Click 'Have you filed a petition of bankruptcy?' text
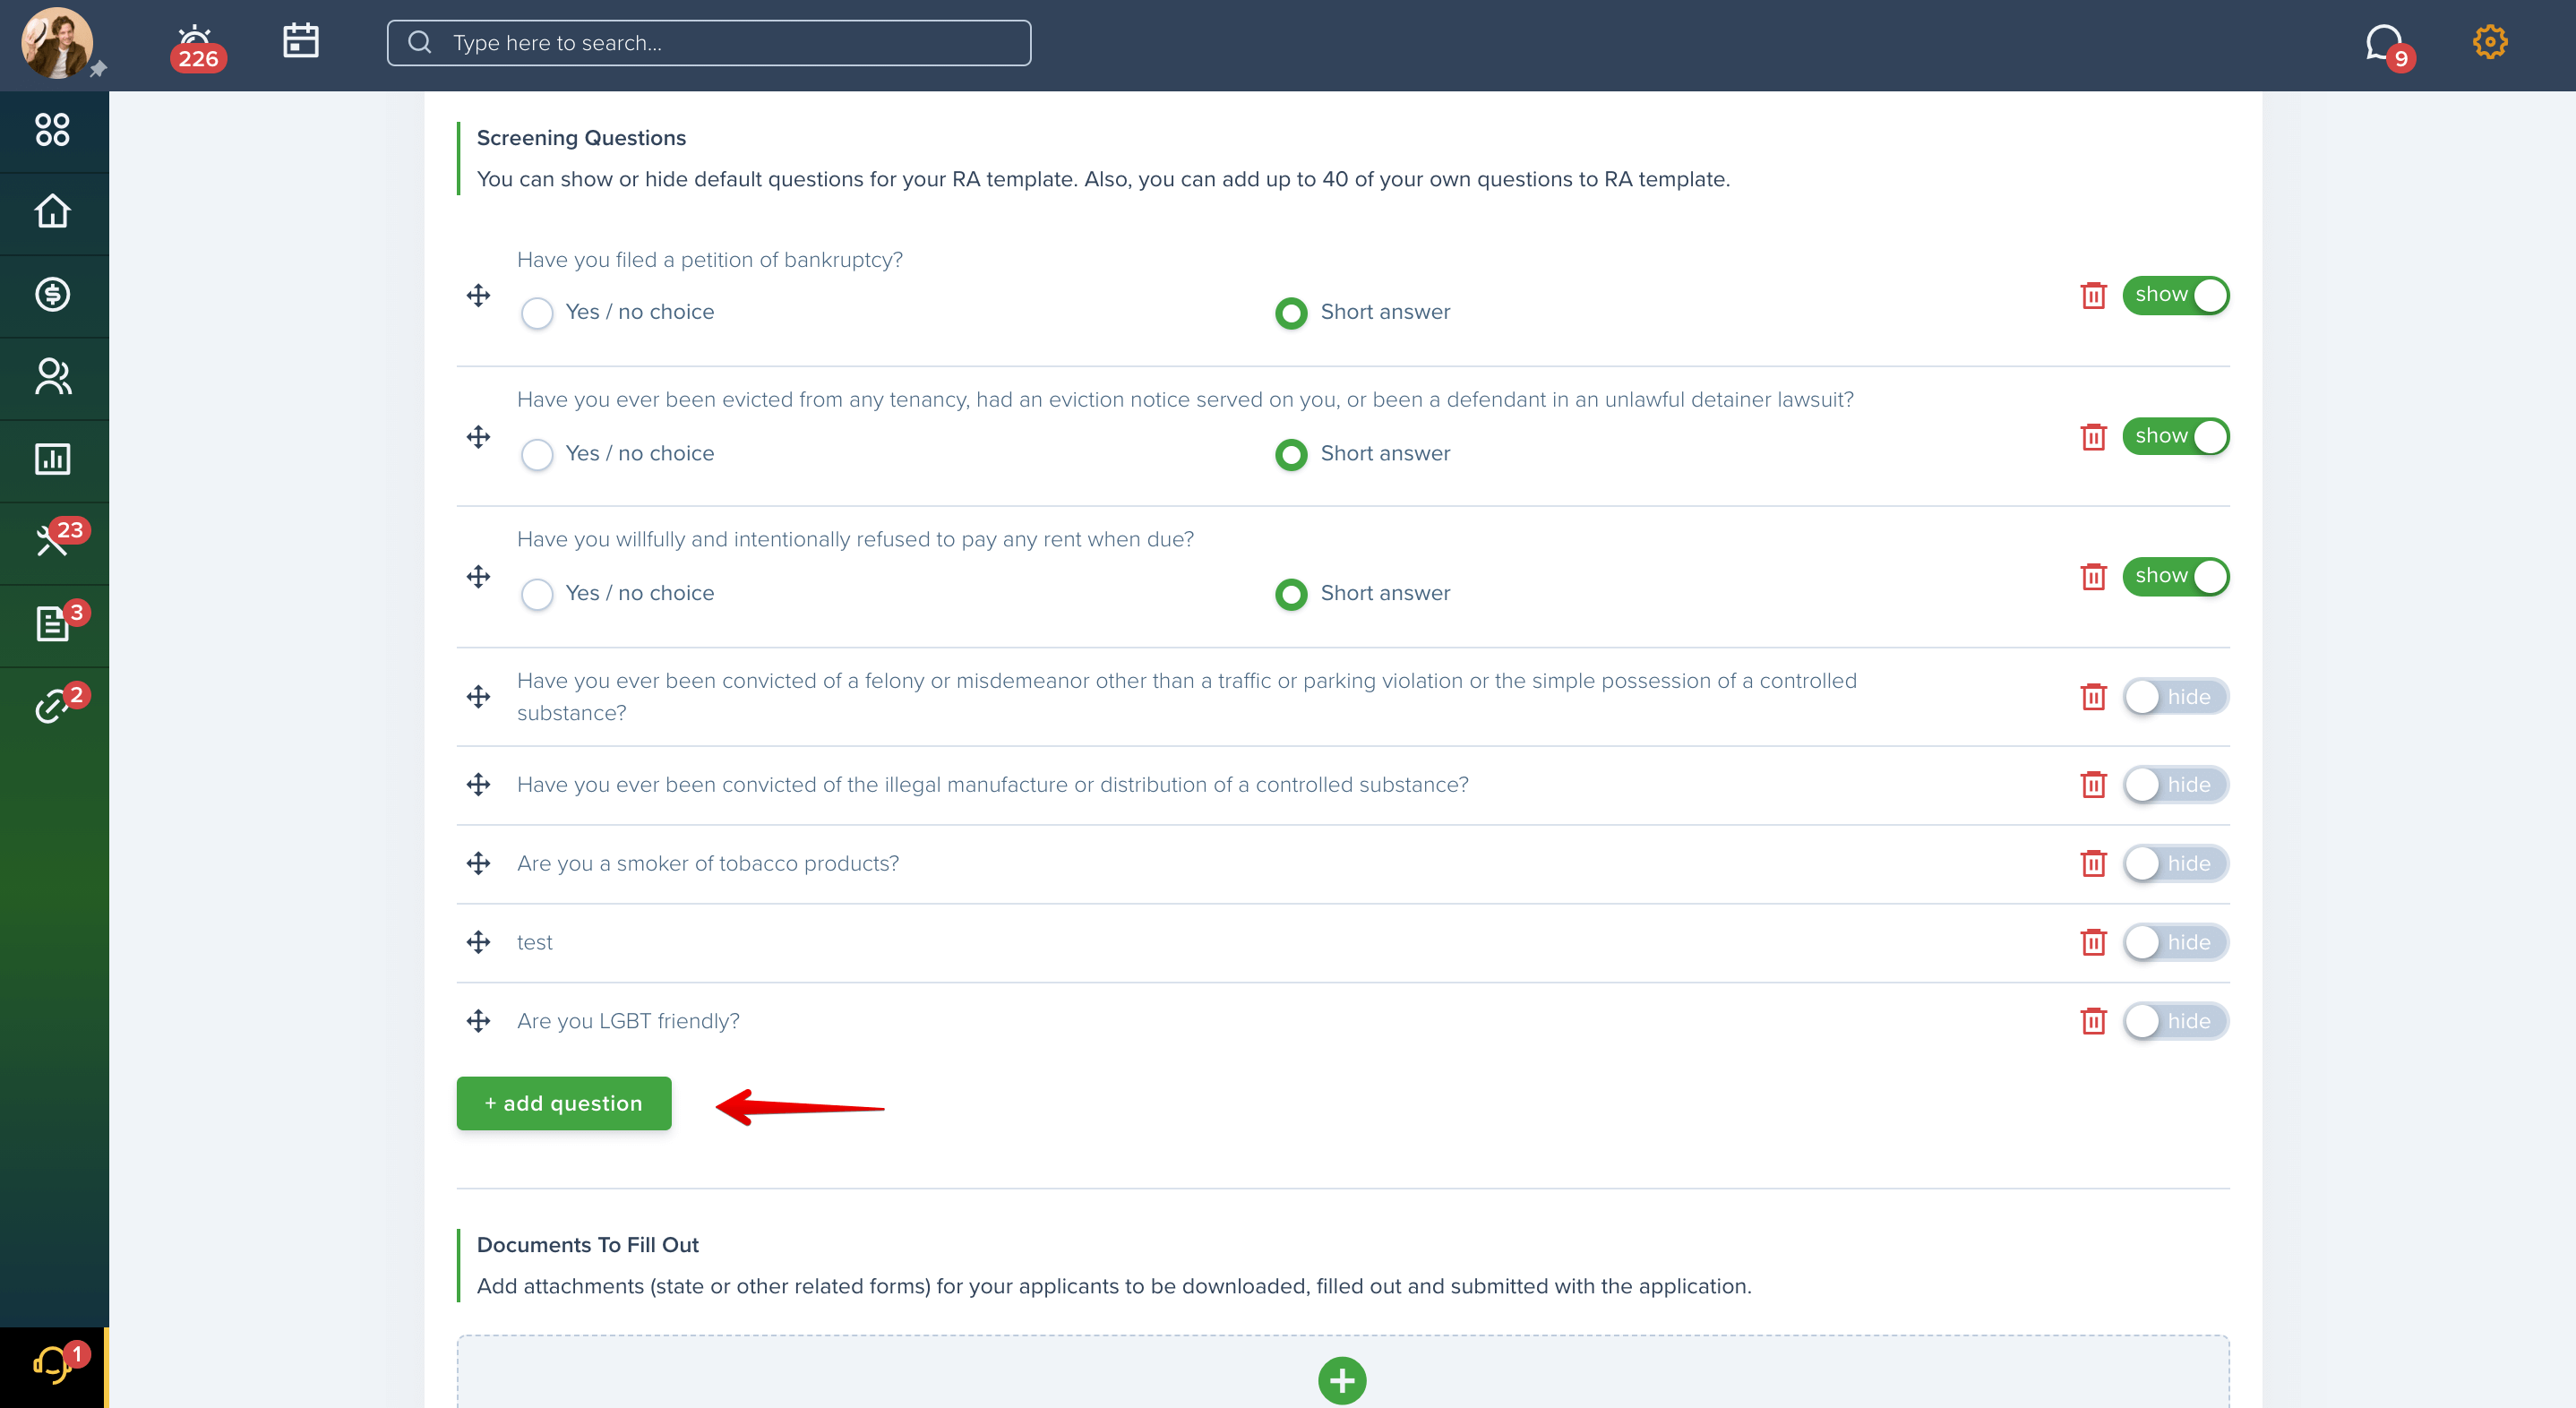The height and width of the screenshot is (1408, 2576). [710, 260]
